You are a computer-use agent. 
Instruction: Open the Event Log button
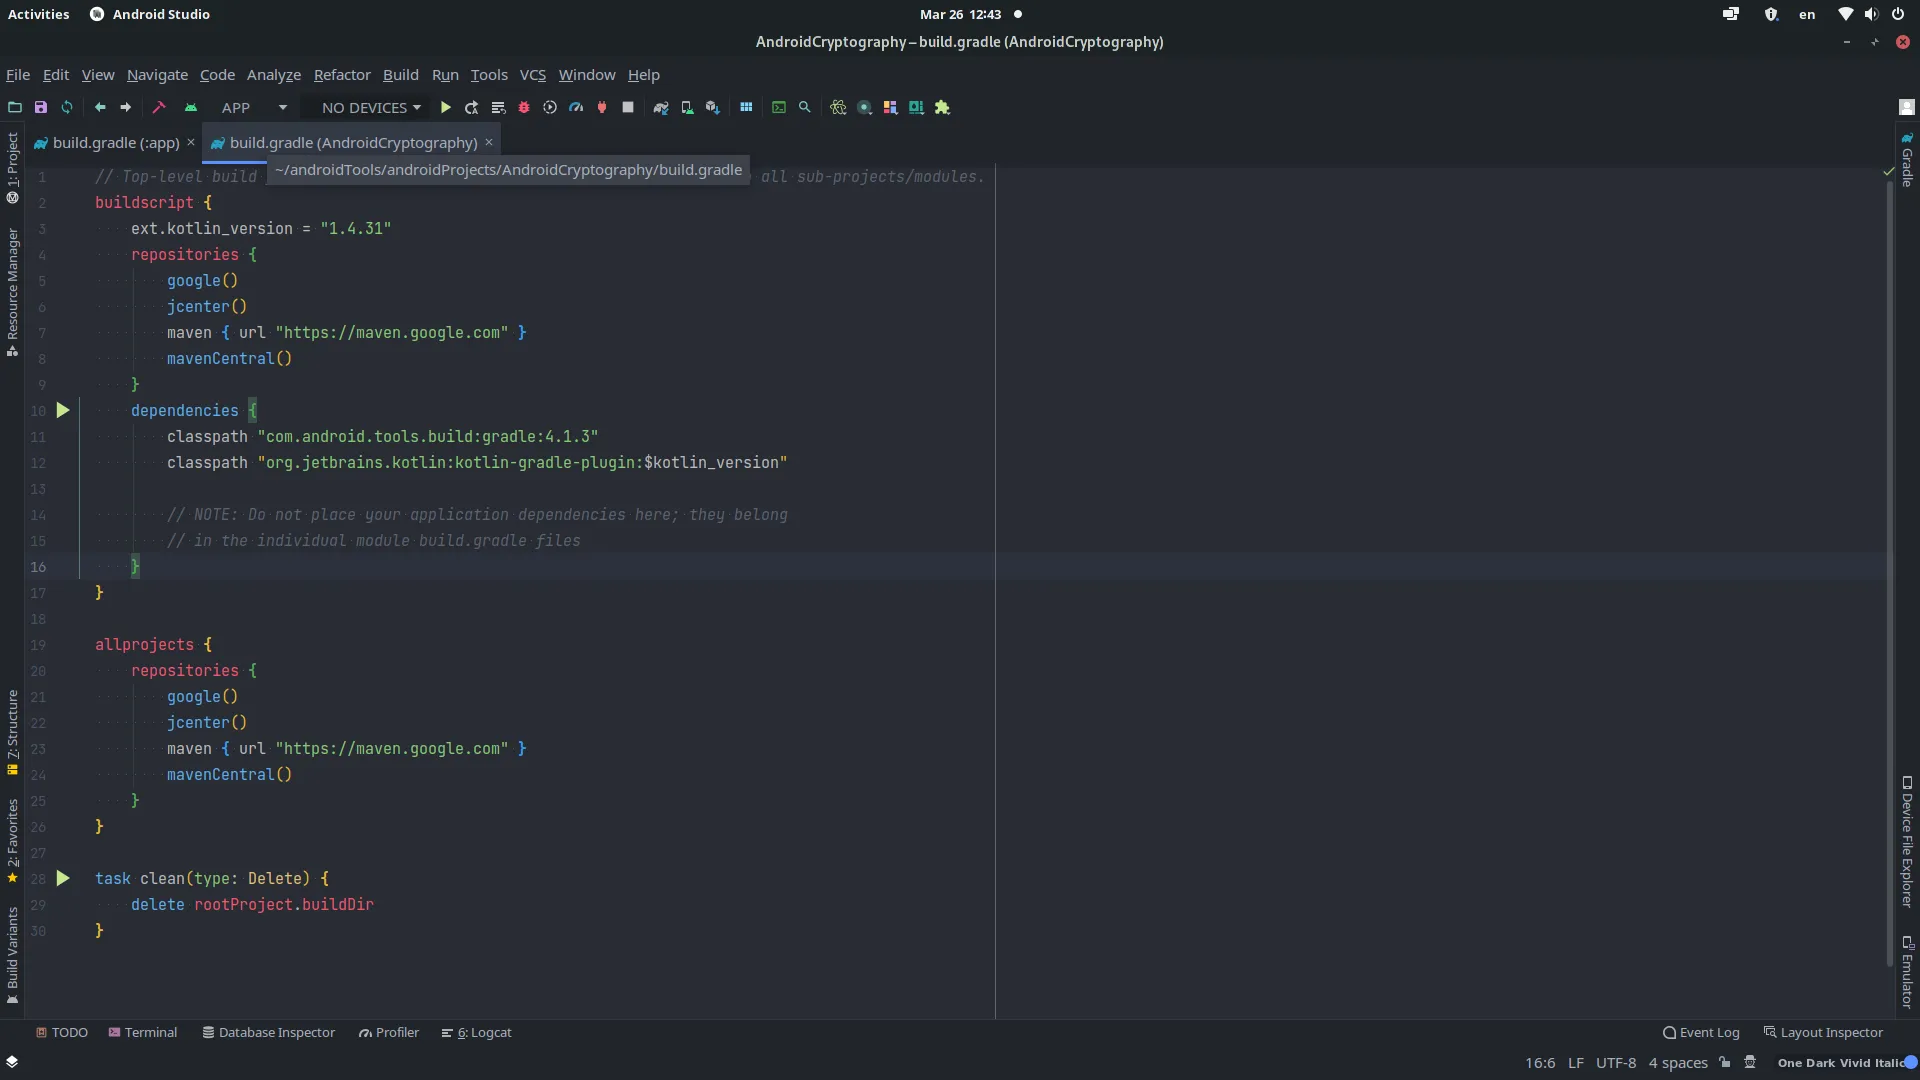[1701, 1033]
